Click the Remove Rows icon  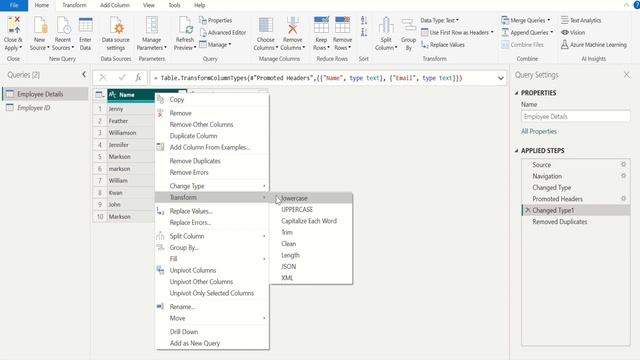coord(342,26)
